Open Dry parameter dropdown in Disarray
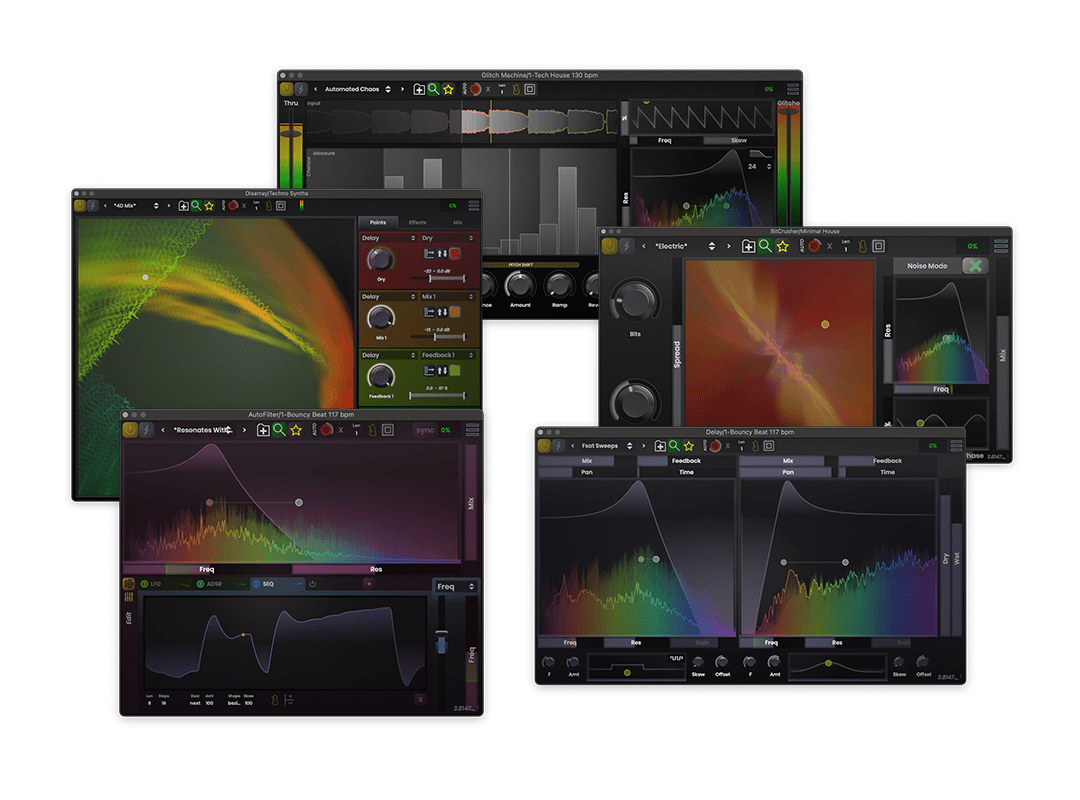The height and width of the screenshot is (800, 1080). click(x=448, y=238)
